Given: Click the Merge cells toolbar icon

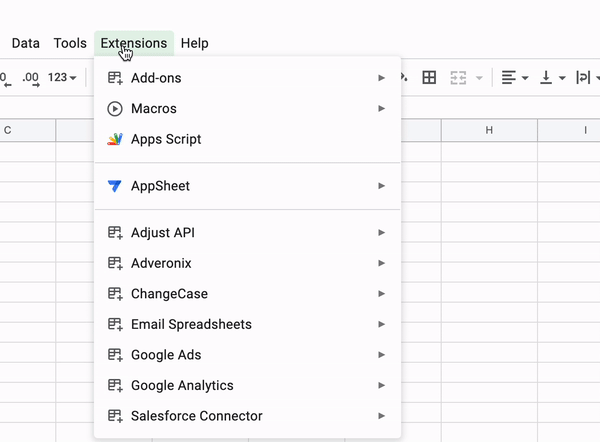Looking at the screenshot, I should (x=458, y=78).
